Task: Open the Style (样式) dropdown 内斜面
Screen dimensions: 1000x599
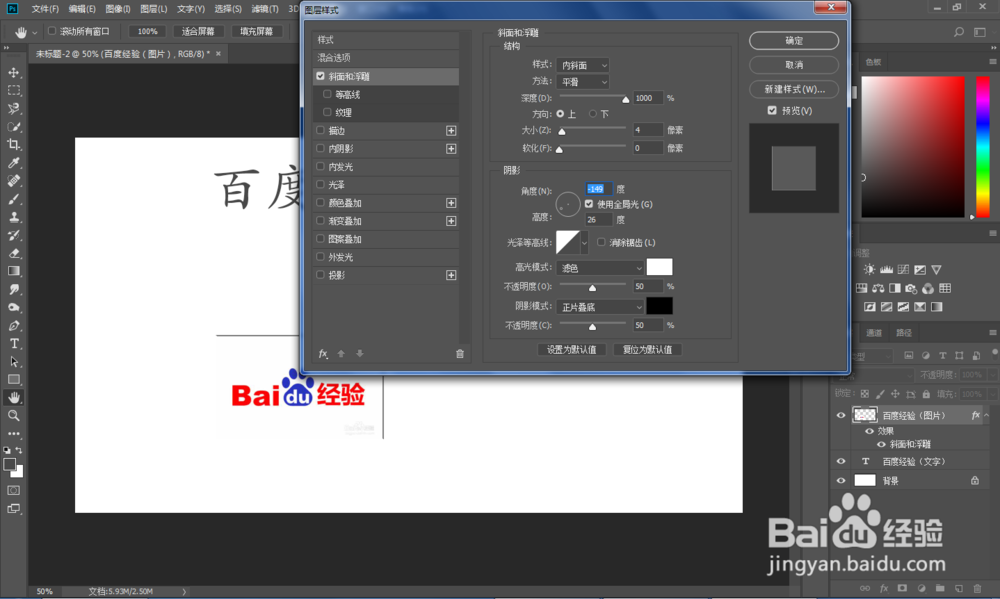Action: tap(583, 65)
